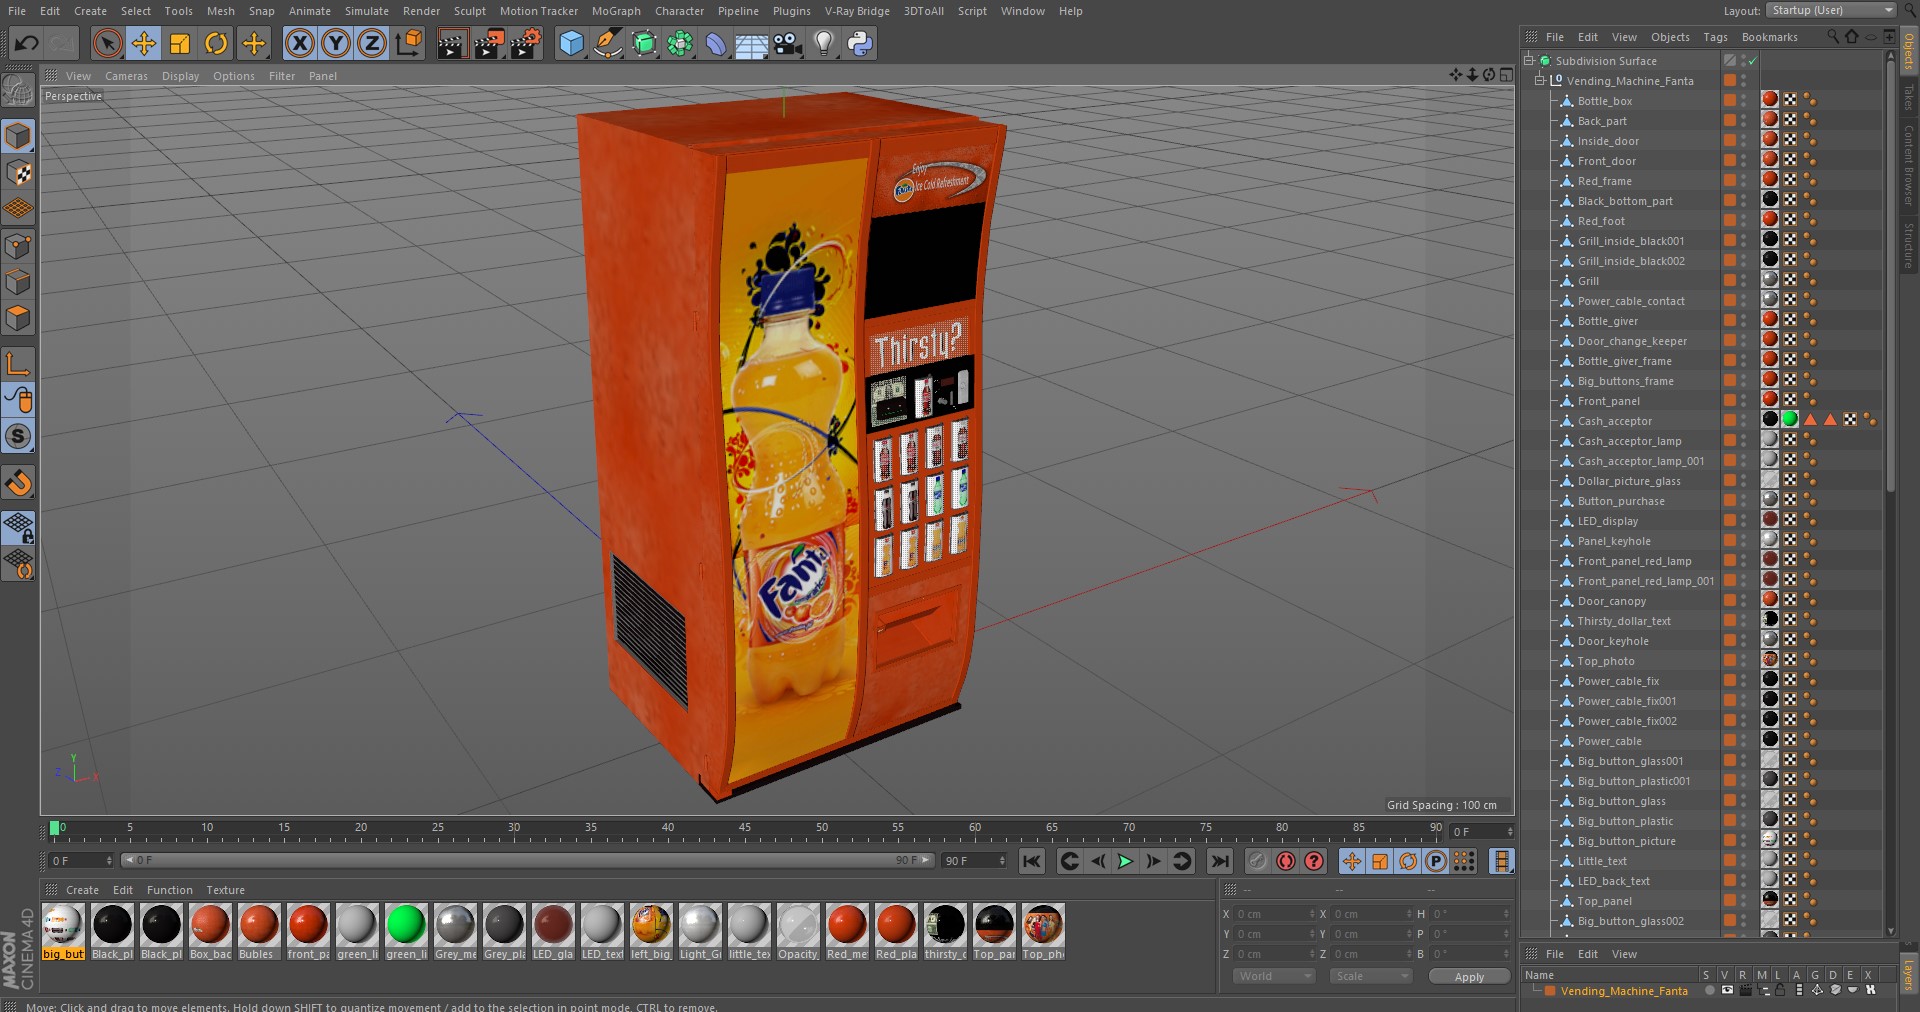The image size is (1920, 1012).
Task: Toggle the Snap S icon
Action: [18, 436]
